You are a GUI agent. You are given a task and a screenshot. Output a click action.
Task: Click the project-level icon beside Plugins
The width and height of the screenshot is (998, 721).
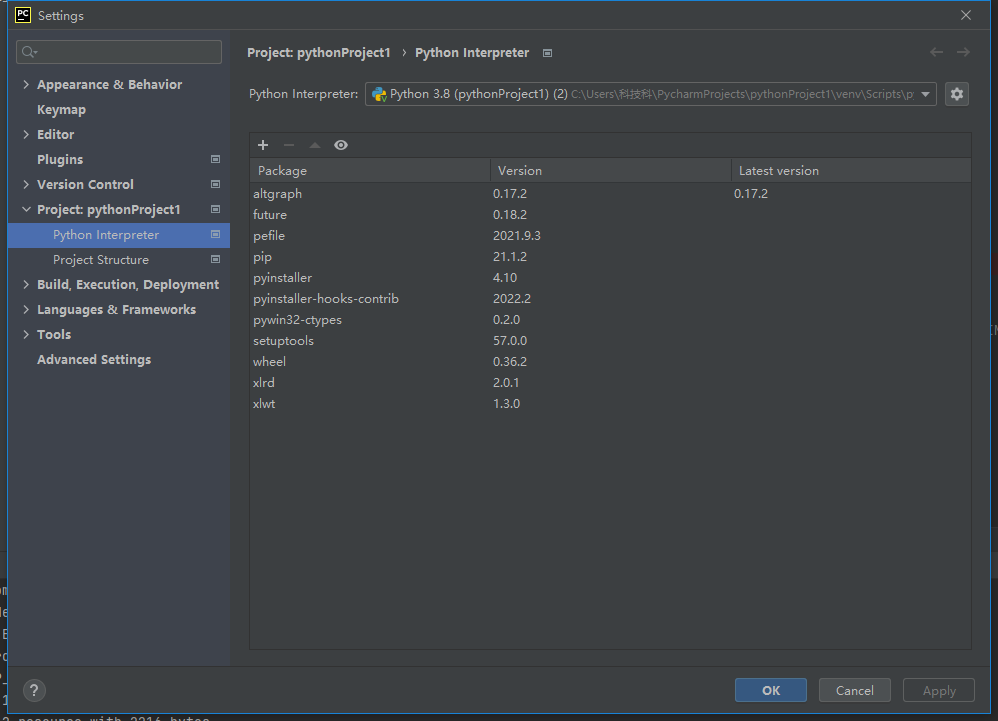pos(215,159)
